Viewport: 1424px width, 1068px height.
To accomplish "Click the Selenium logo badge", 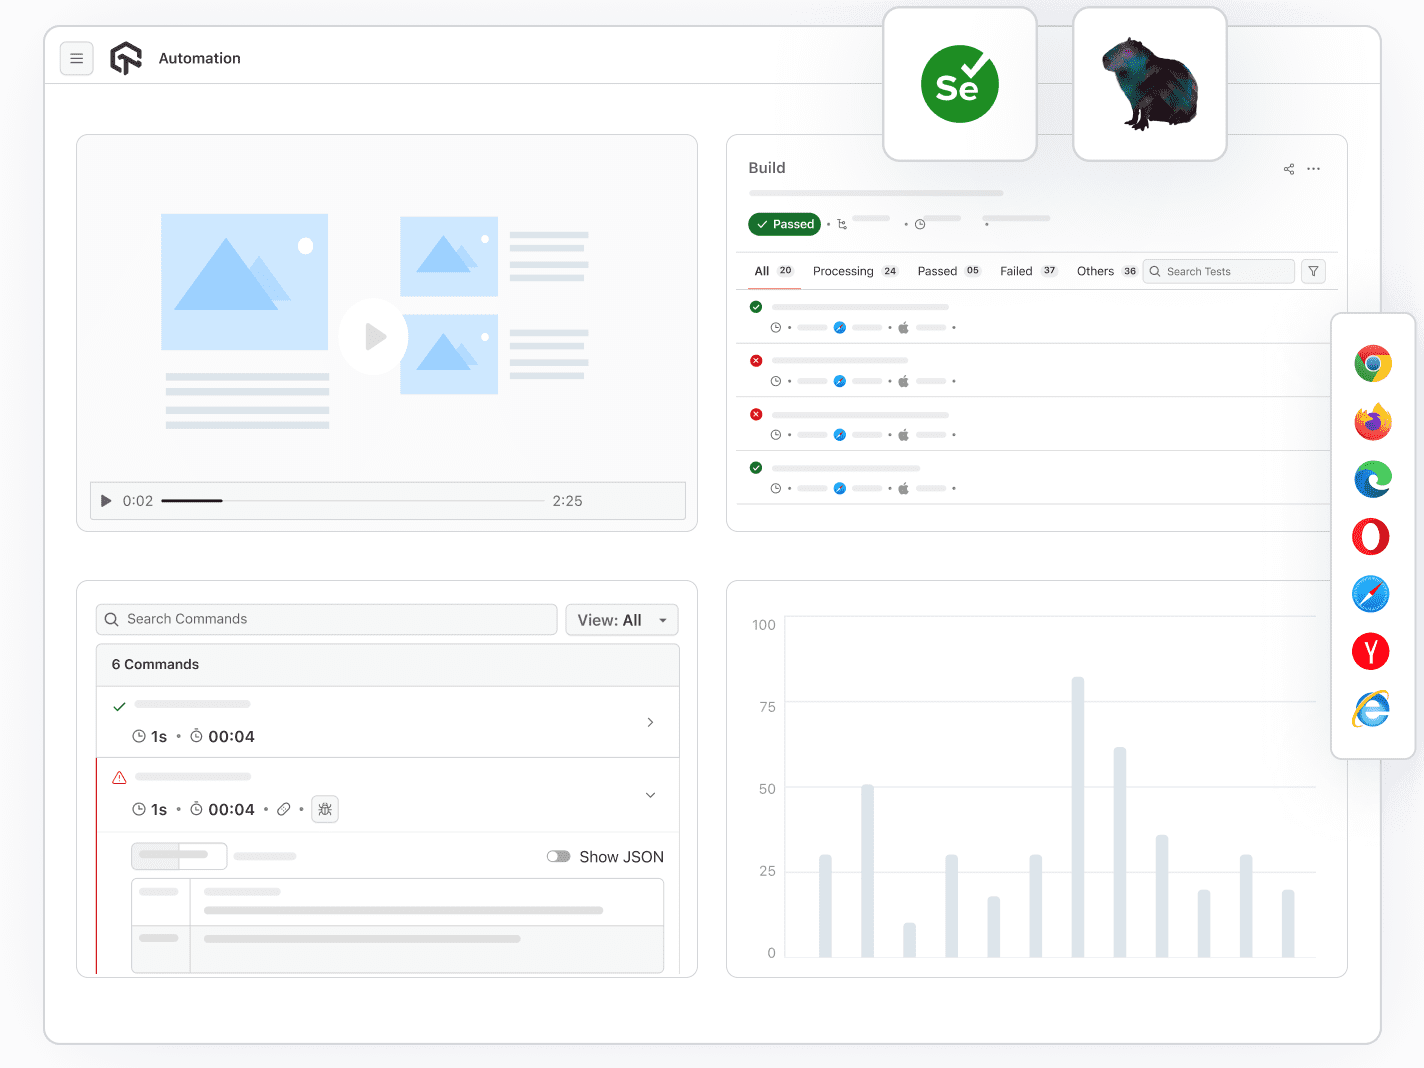I will [x=959, y=83].
